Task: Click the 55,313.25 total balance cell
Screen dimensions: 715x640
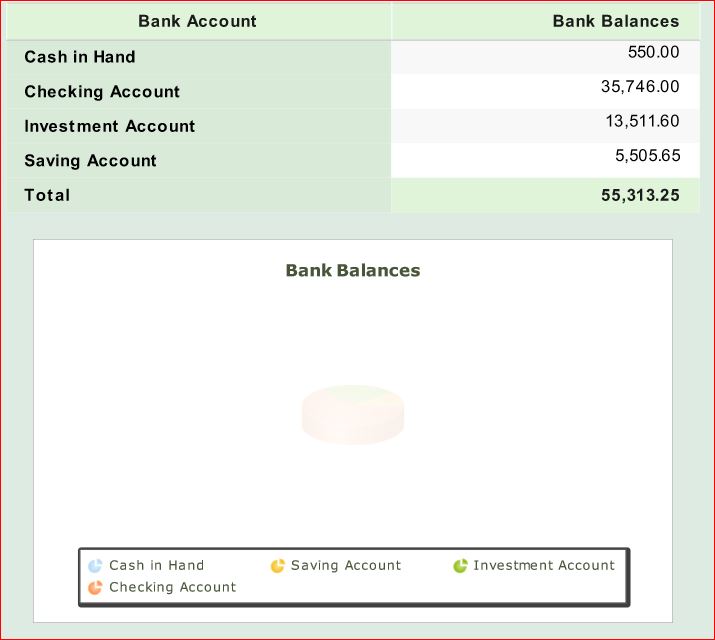Action: click(x=639, y=196)
